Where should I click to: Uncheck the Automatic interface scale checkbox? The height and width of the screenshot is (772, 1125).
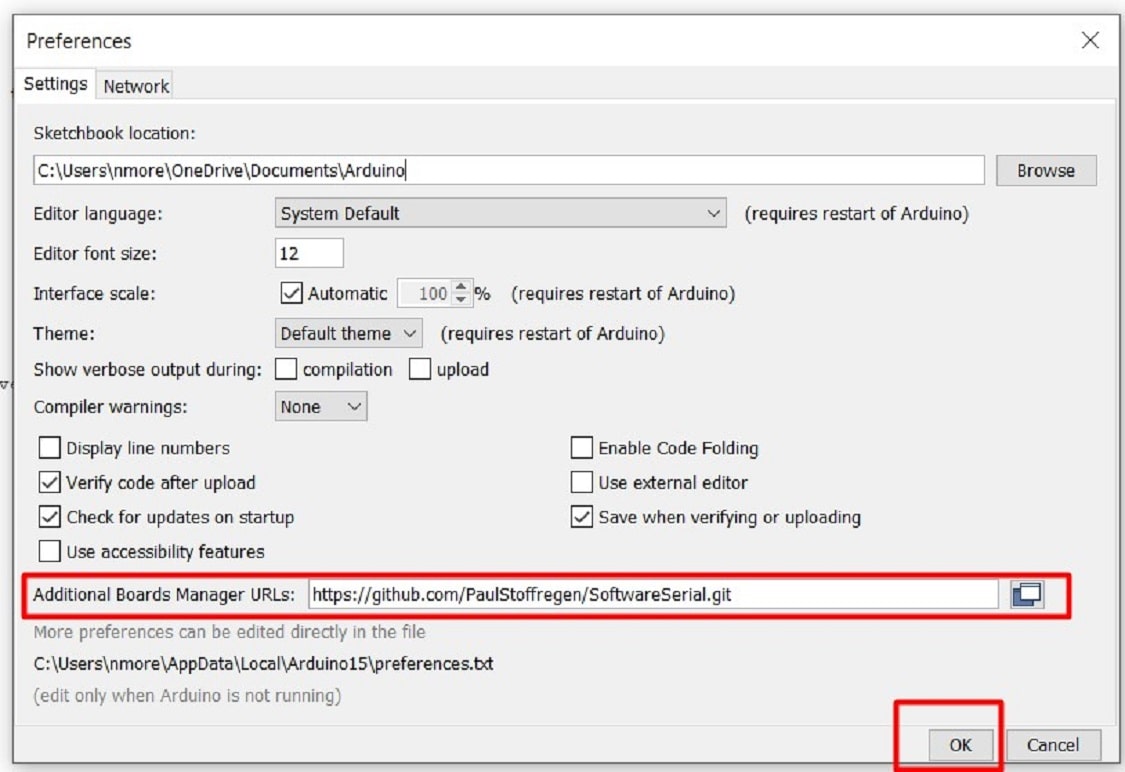291,293
